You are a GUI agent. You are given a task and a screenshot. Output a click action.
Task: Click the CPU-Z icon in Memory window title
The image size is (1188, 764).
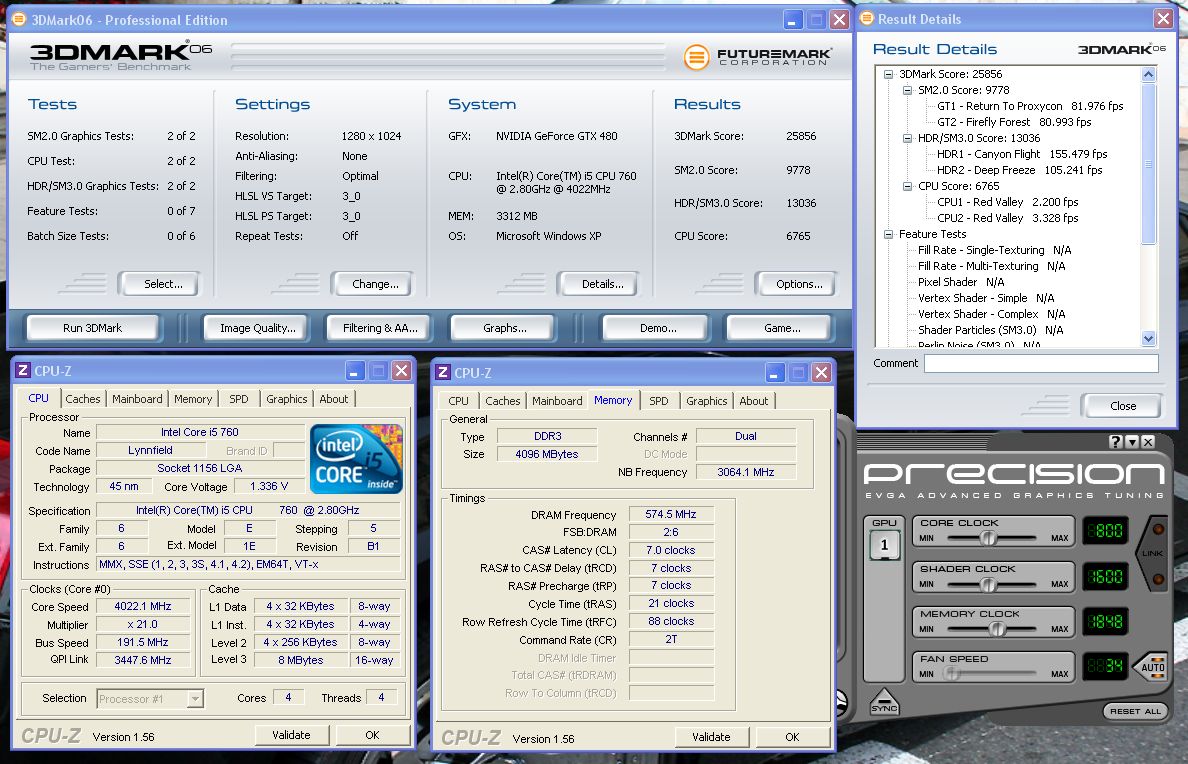point(443,372)
